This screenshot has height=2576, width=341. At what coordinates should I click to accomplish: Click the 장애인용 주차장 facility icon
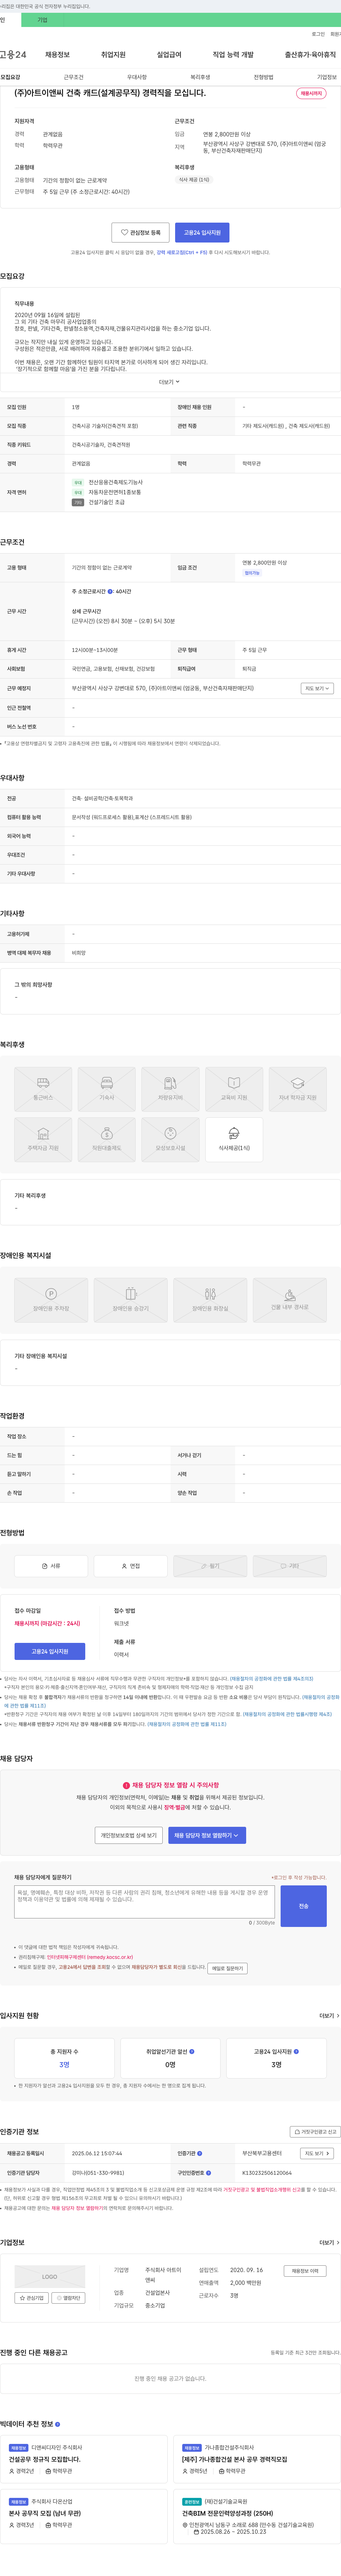[51, 1300]
